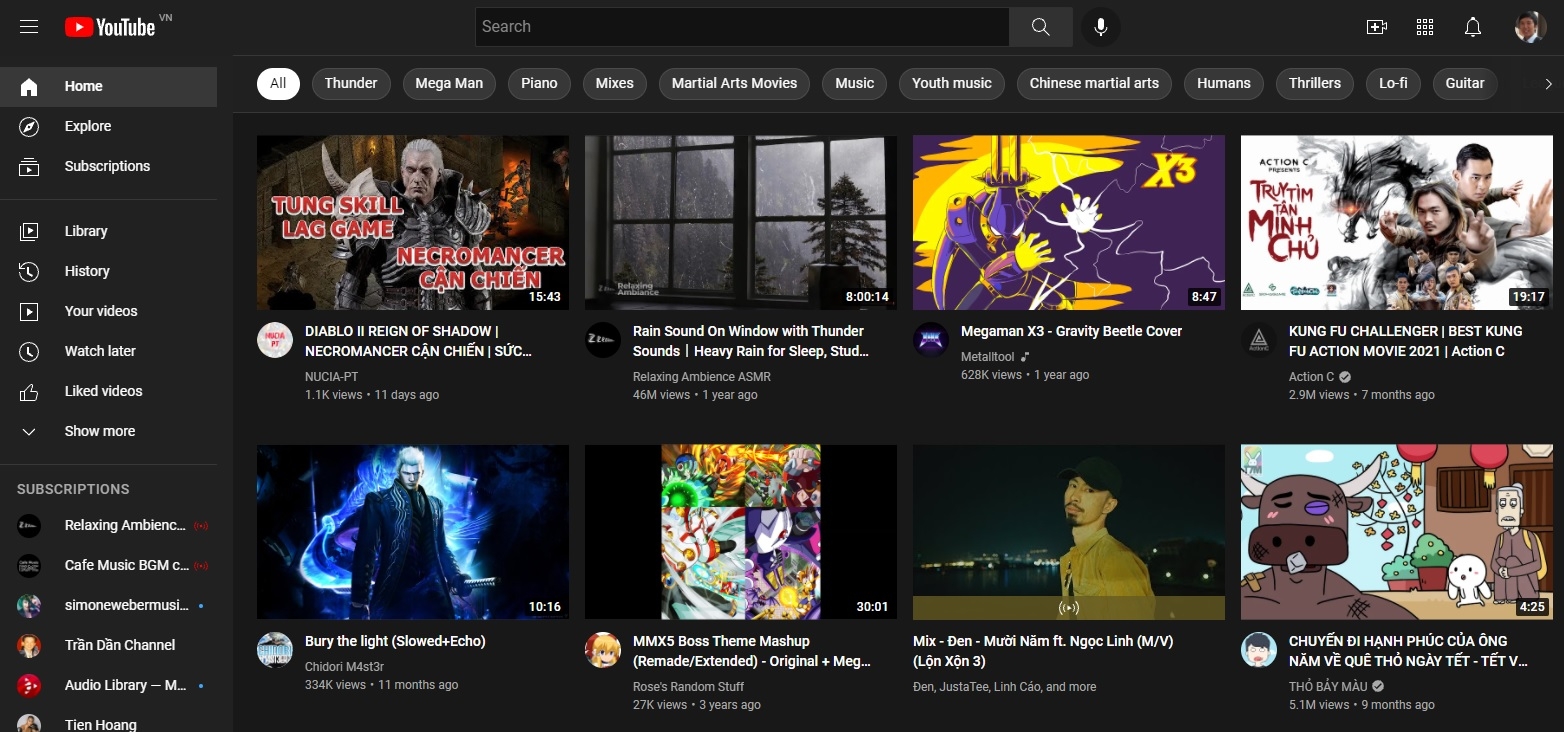This screenshot has width=1564, height=732.
Task: Expand Show more in sidebar
Action: click(x=108, y=431)
